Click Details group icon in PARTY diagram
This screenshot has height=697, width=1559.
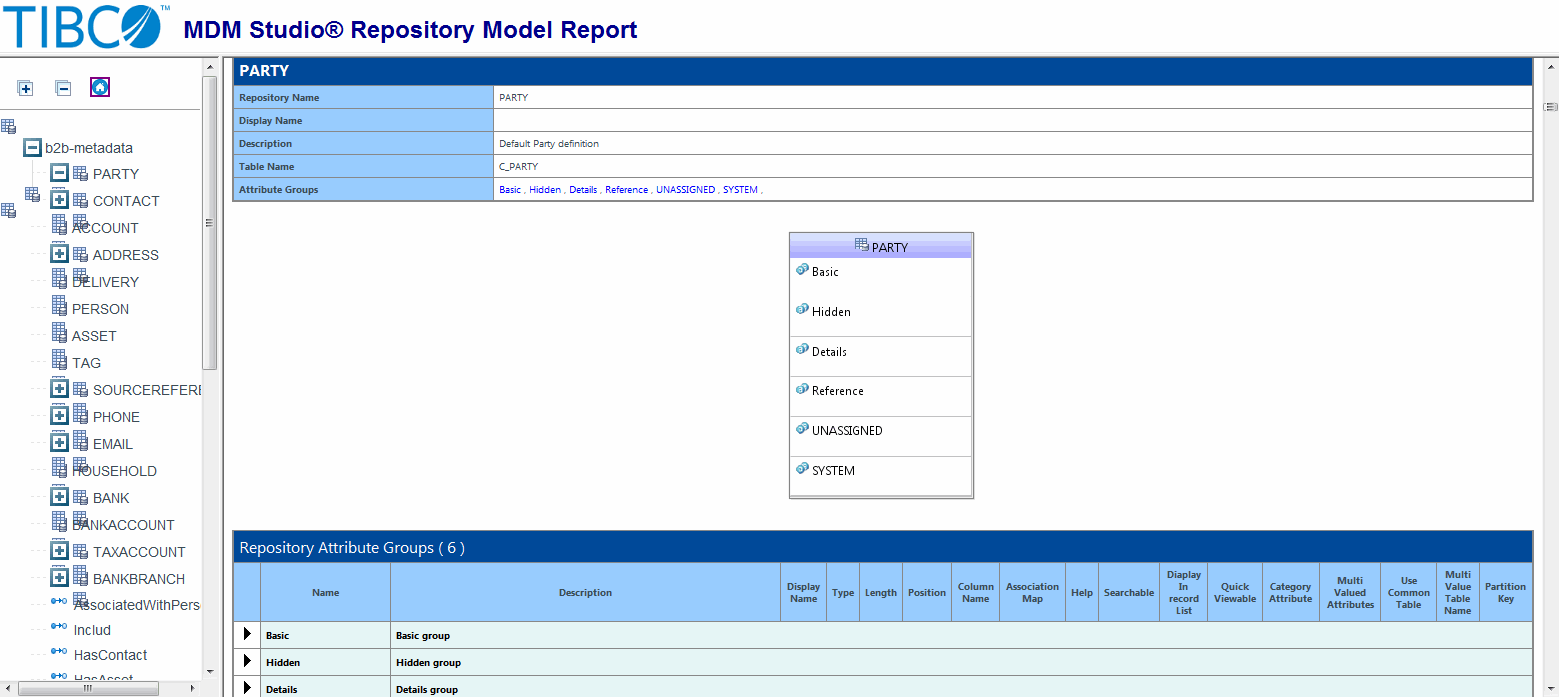click(802, 350)
